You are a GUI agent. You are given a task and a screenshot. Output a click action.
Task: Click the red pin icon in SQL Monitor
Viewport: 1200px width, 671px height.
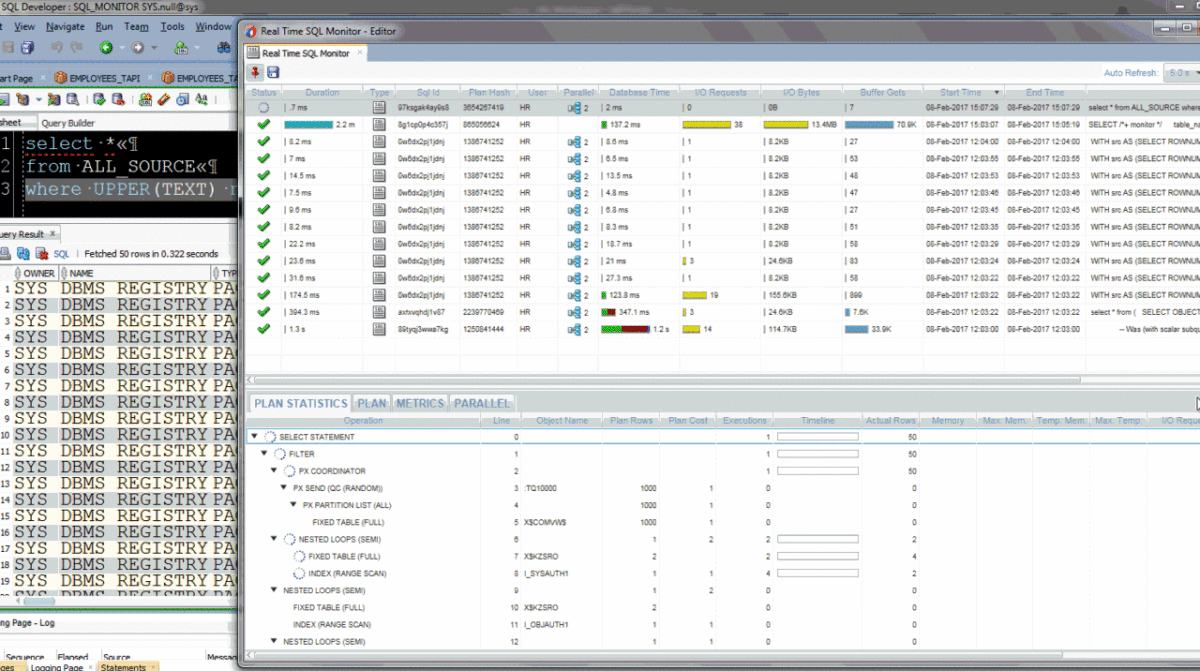pos(256,72)
